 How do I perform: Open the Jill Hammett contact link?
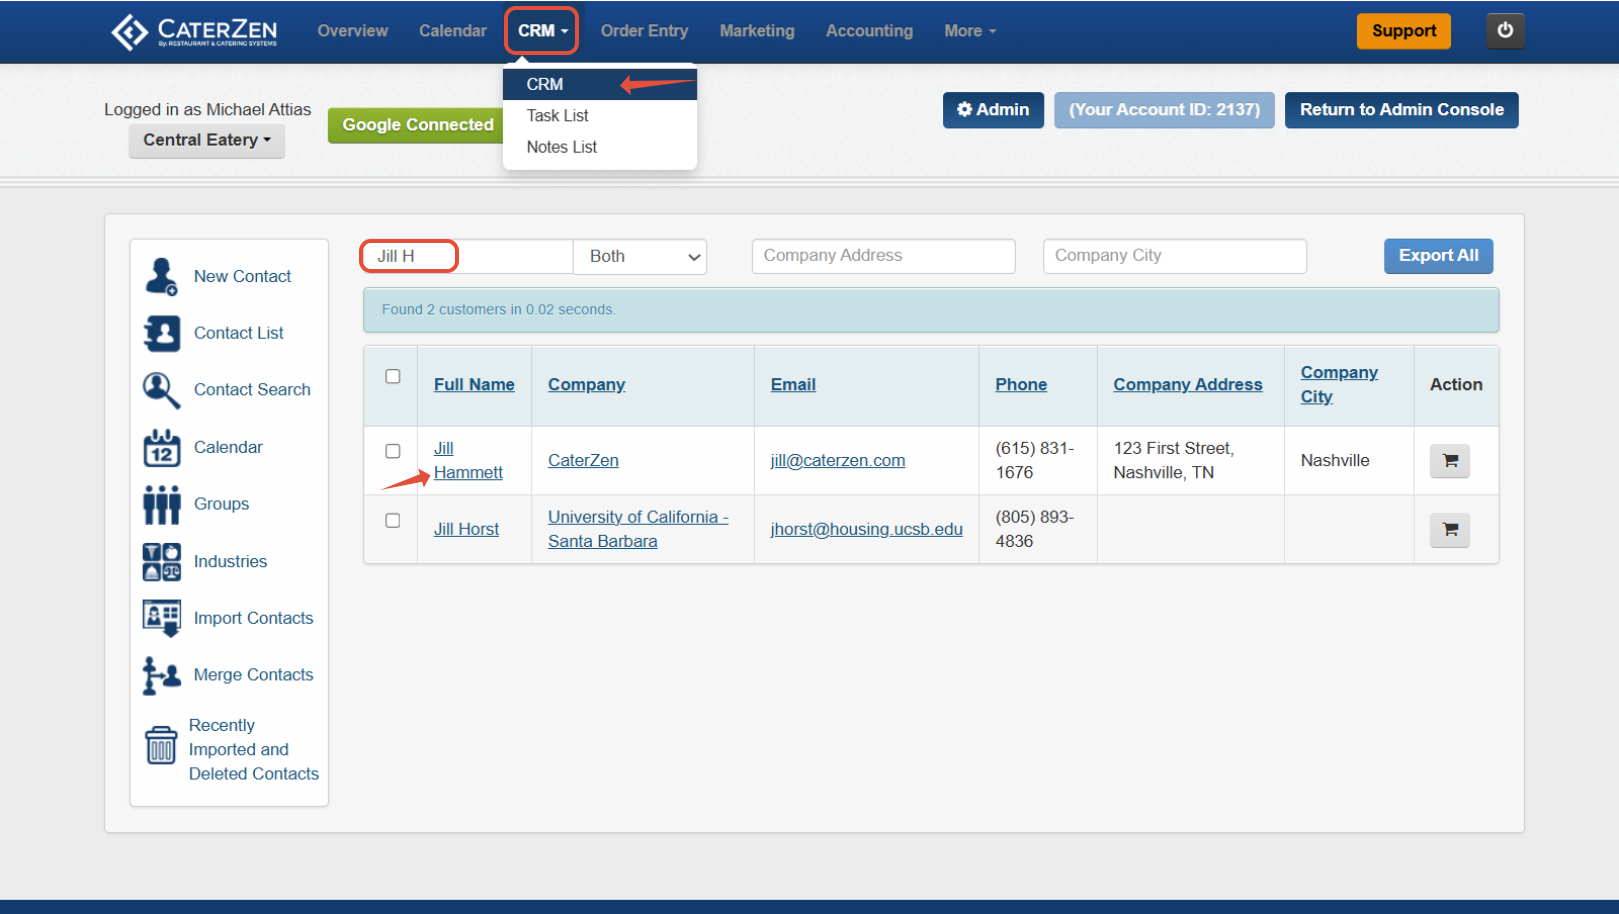[x=468, y=461]
